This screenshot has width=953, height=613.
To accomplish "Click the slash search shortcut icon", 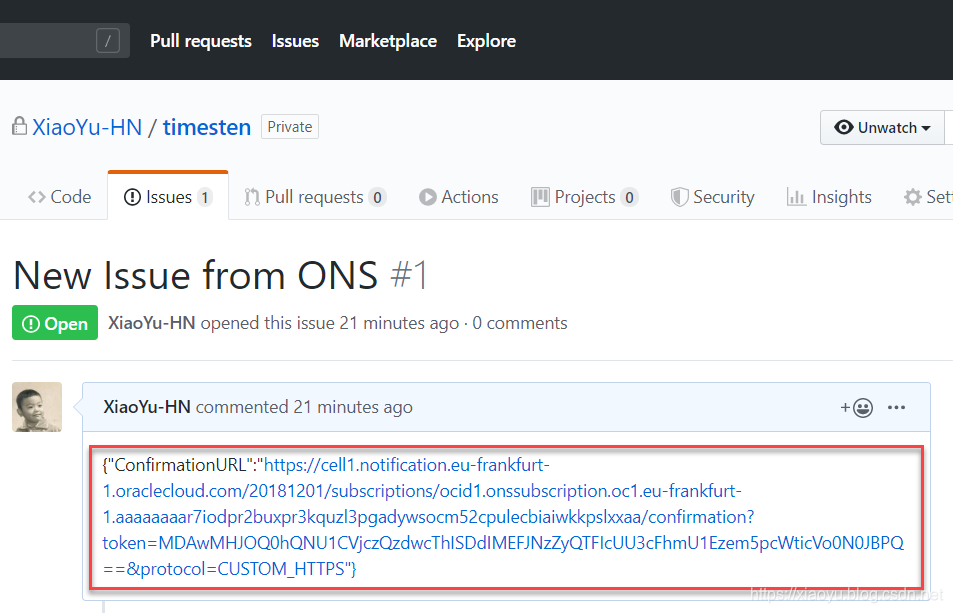I will [x=108, y=41].
